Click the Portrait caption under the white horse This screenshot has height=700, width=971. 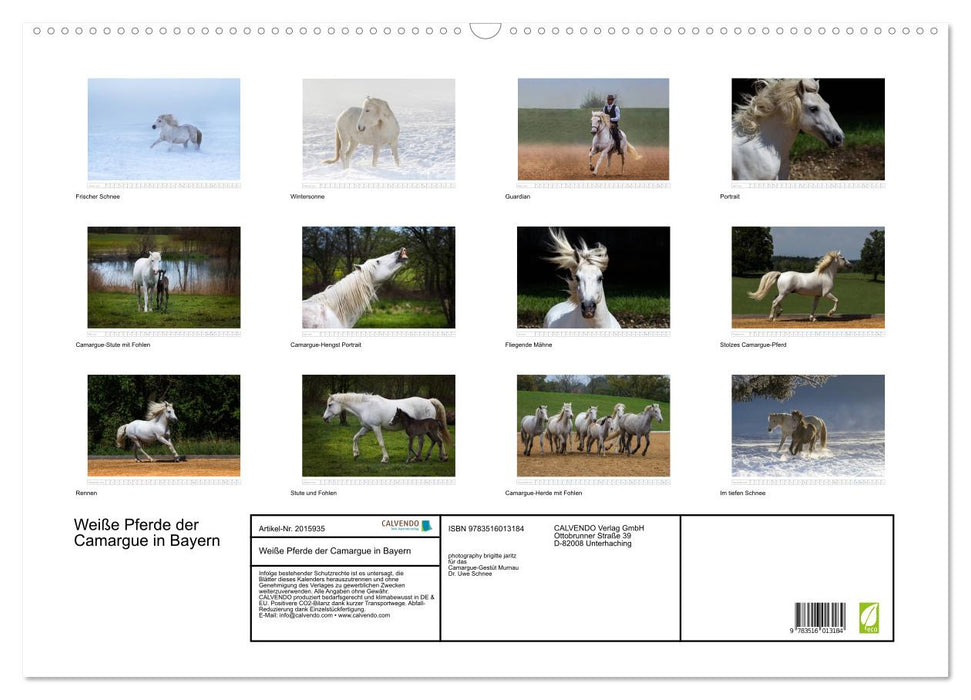728,196
